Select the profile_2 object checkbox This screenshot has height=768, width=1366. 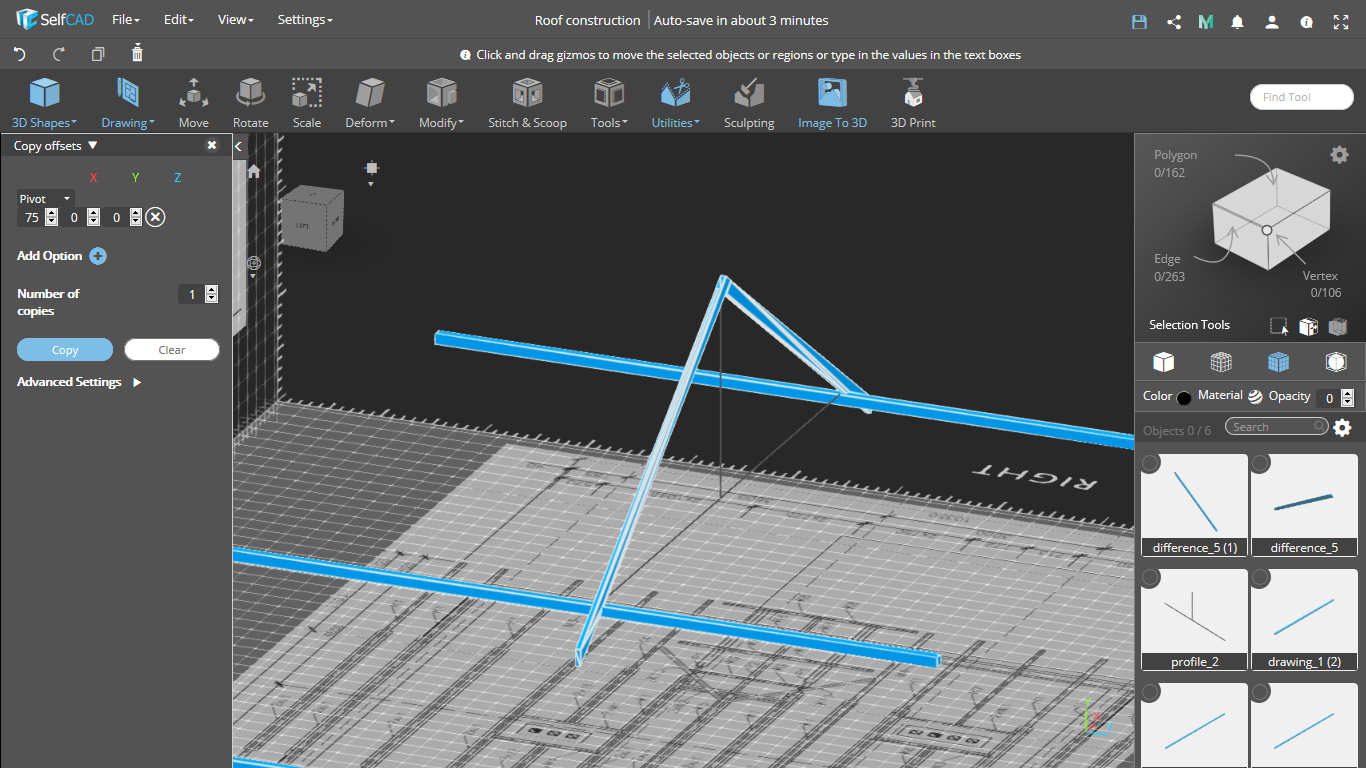[x=1151, y=578]
